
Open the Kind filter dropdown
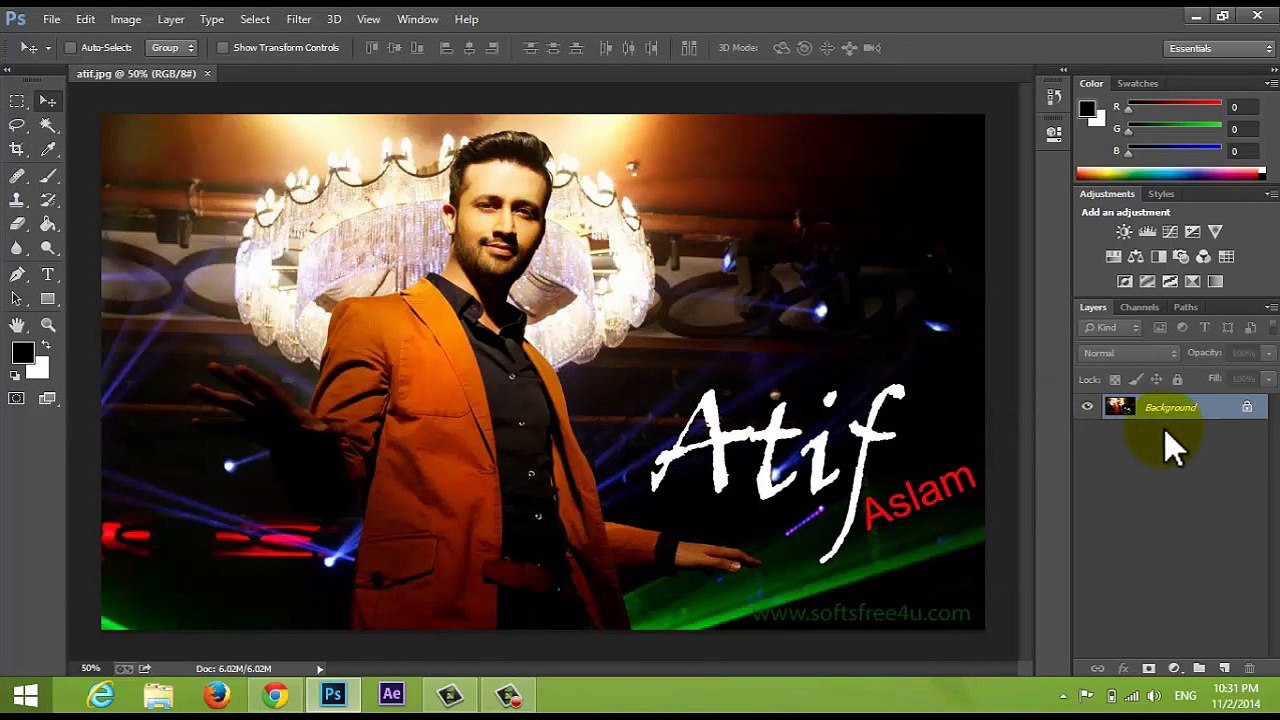(1111, 328)
